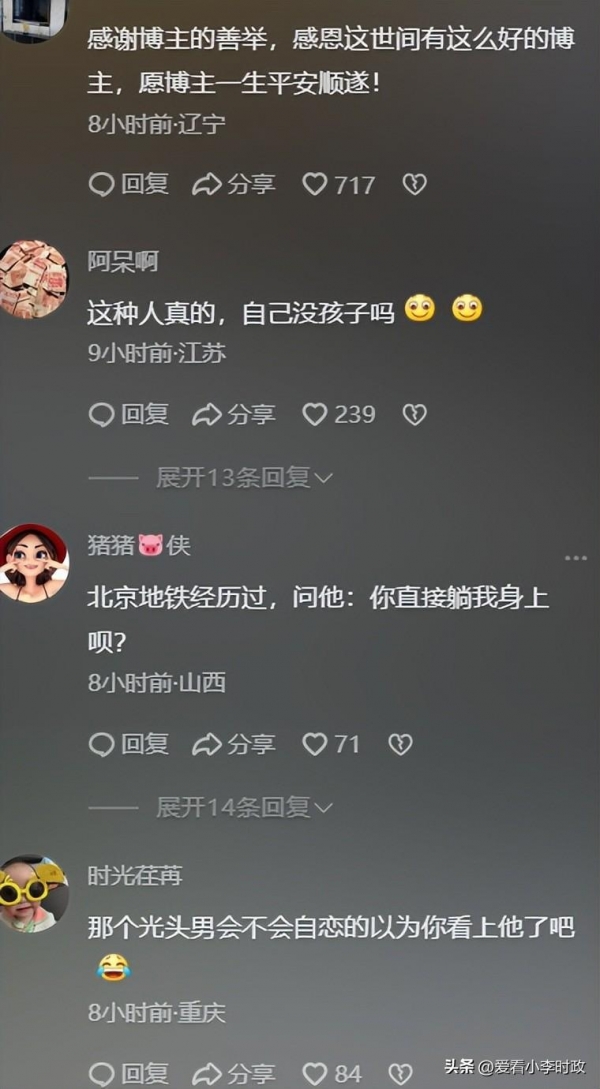Open more options next to 猪猪侠's comment

tap(576, 558)
